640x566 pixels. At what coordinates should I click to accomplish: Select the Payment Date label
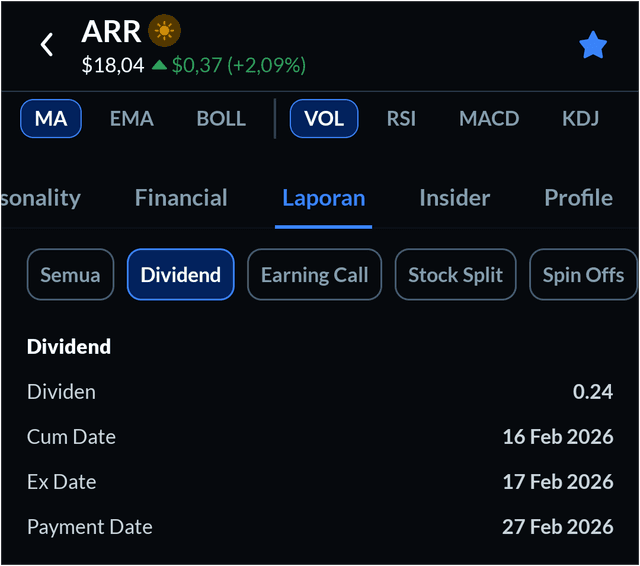[x=90, y=527]
